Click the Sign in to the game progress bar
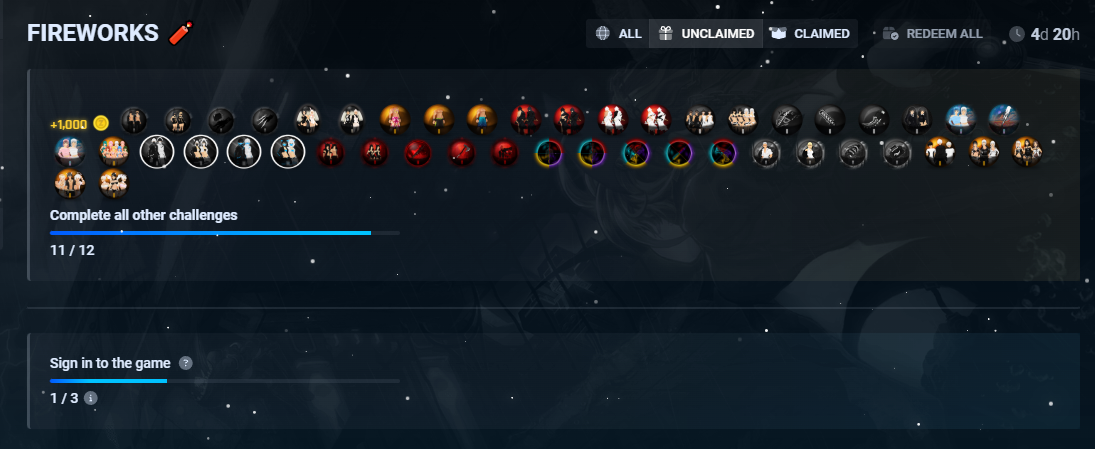 point(225,381)
